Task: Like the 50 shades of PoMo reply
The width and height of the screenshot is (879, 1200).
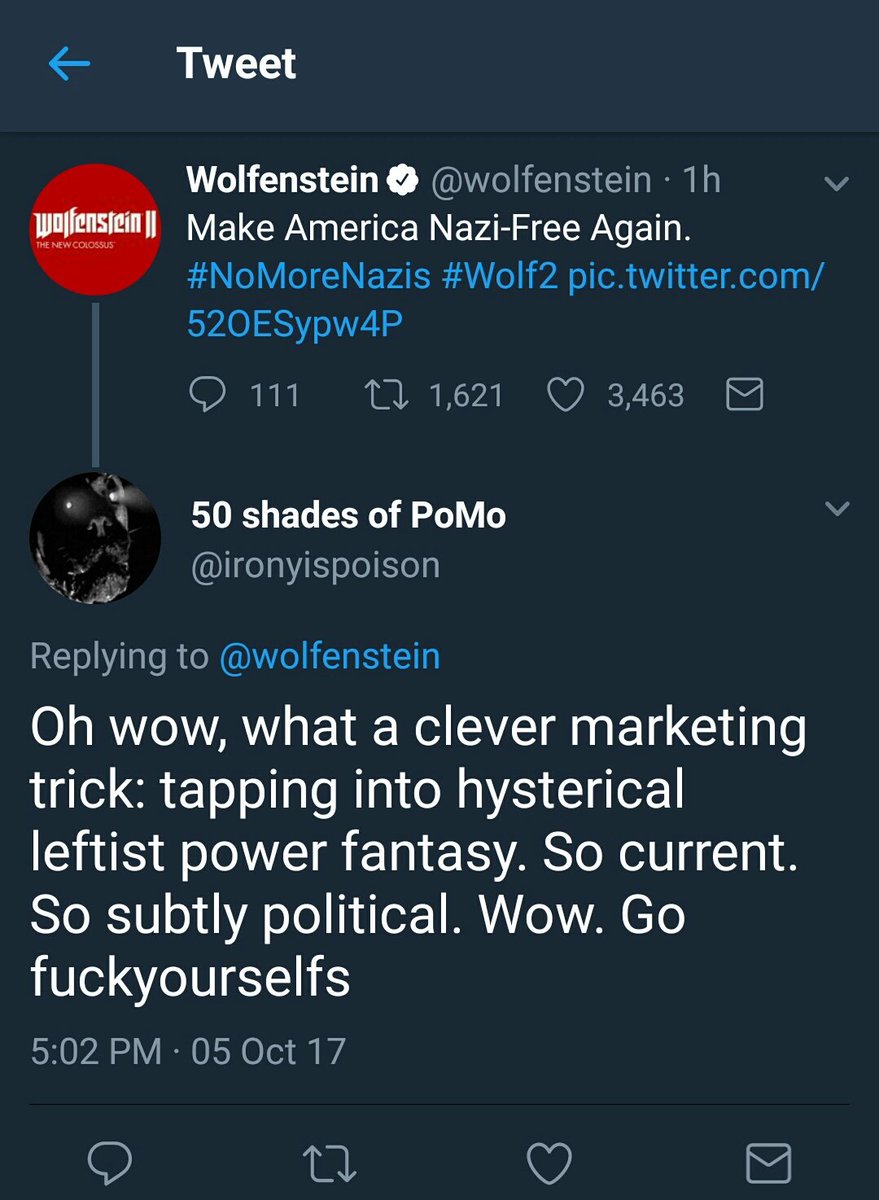Action: 549,1163
